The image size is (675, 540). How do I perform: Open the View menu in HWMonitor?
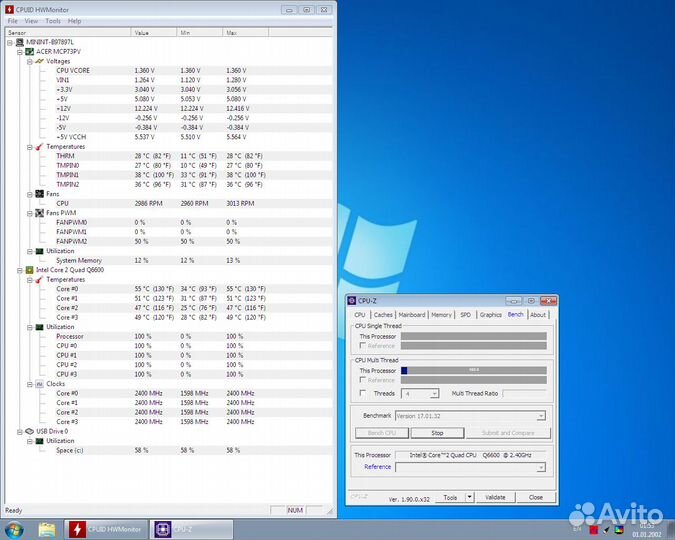[x=31, y=21]
